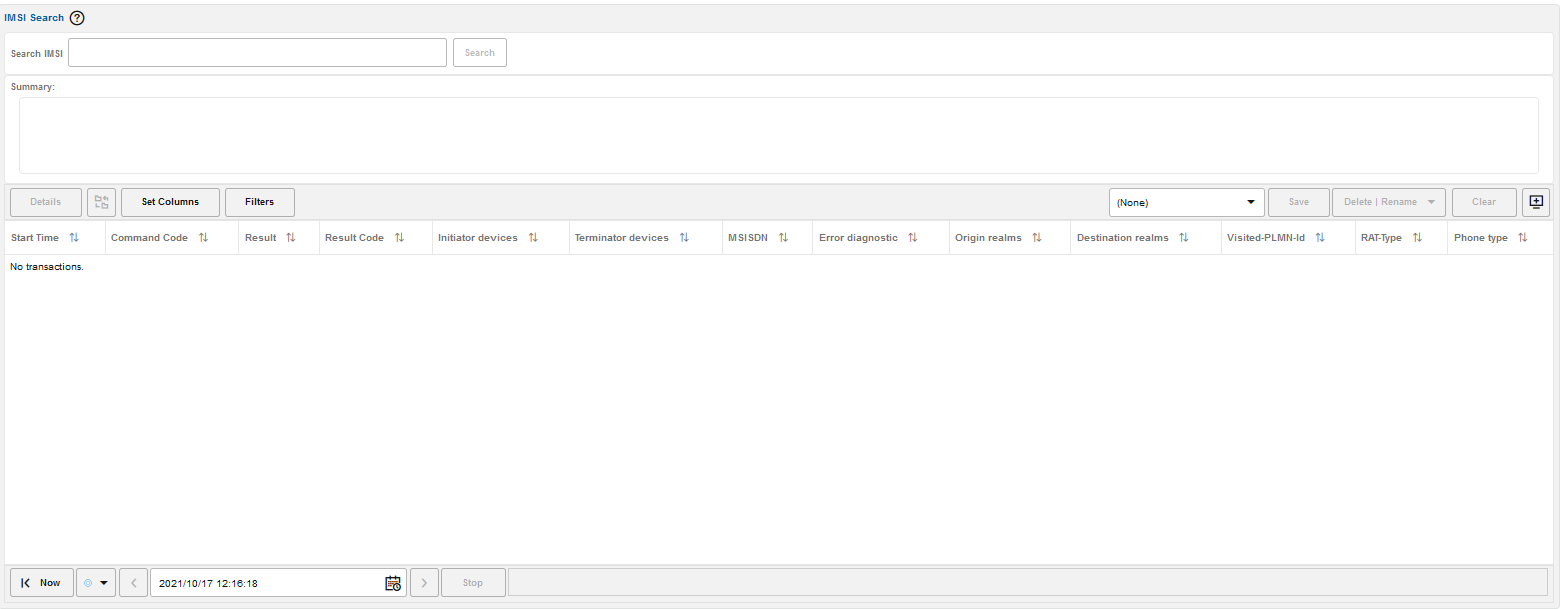Image resolution: width=1567 pixels, height=609 pixels.
Task: Open the (None) saved filter dropdown
Action: pos(1186,202)
